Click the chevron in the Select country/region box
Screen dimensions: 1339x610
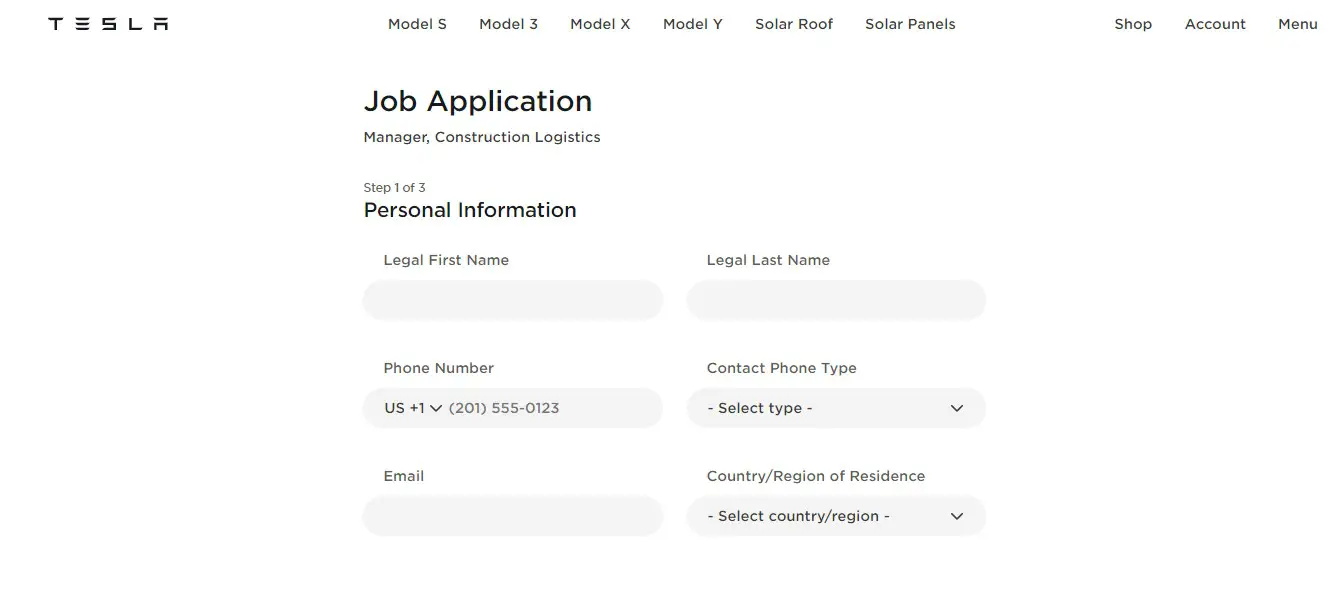tap(957, 516)
